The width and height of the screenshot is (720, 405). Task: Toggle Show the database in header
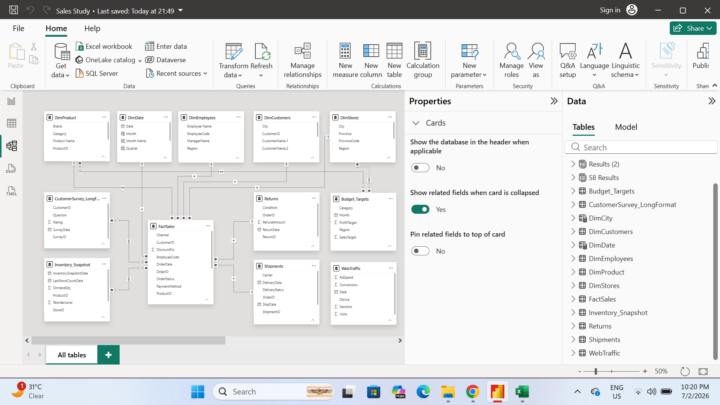[420, 168]
